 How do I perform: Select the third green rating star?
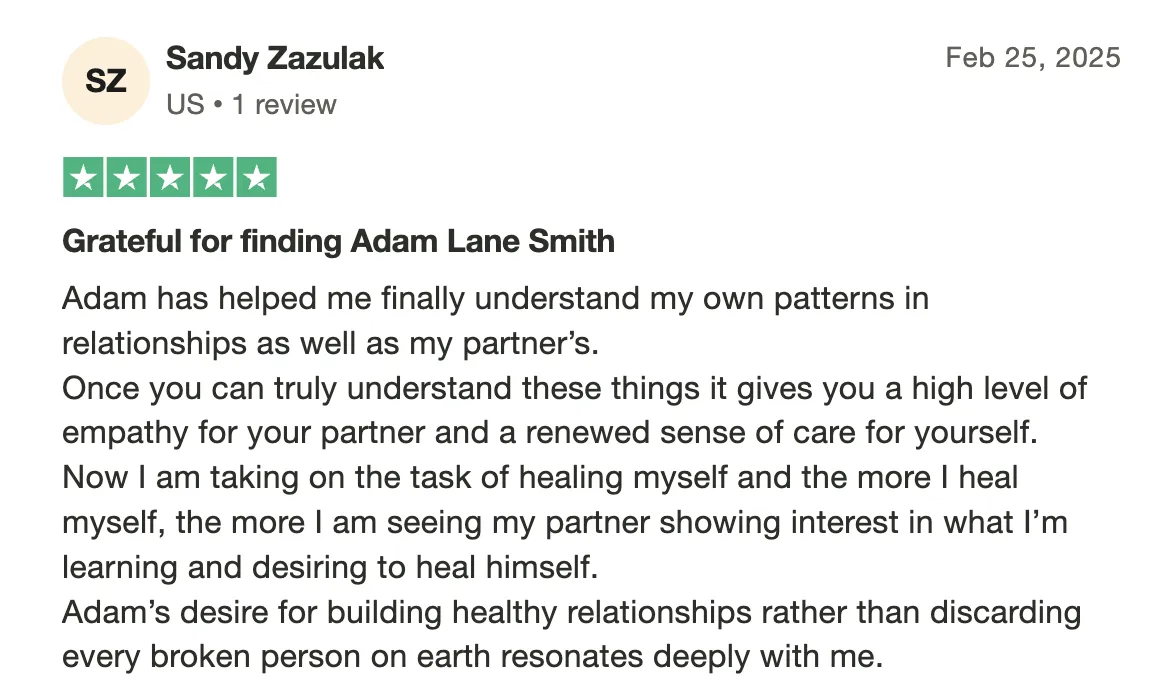coord(170,177)
